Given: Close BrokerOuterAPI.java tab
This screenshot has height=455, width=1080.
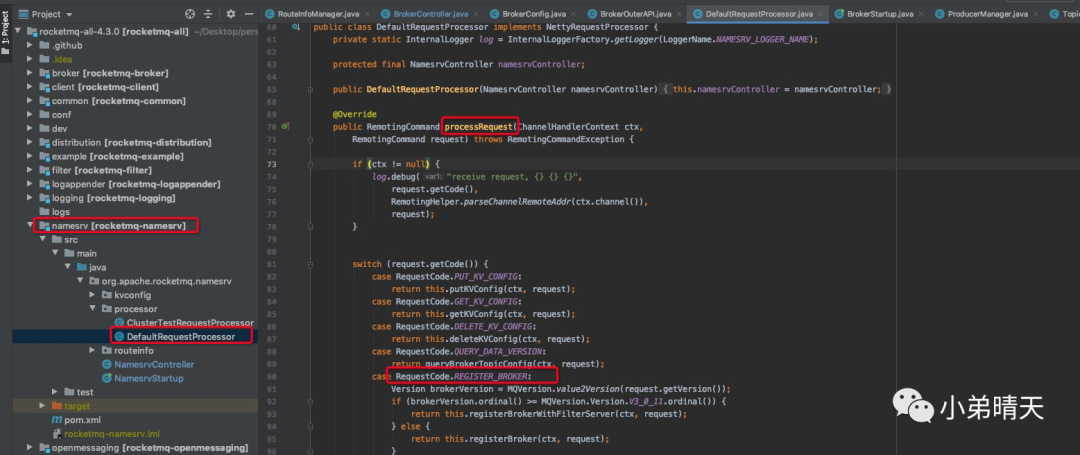Looking at the screenshot, I should click(x=678, y=14).
